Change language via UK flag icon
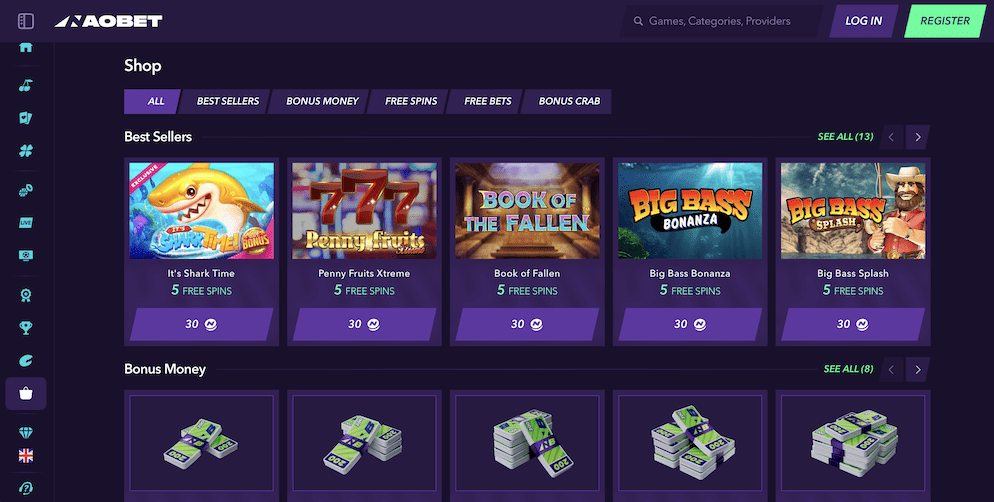994x502 pixels. pyautogui.click(x=25, y=456)
